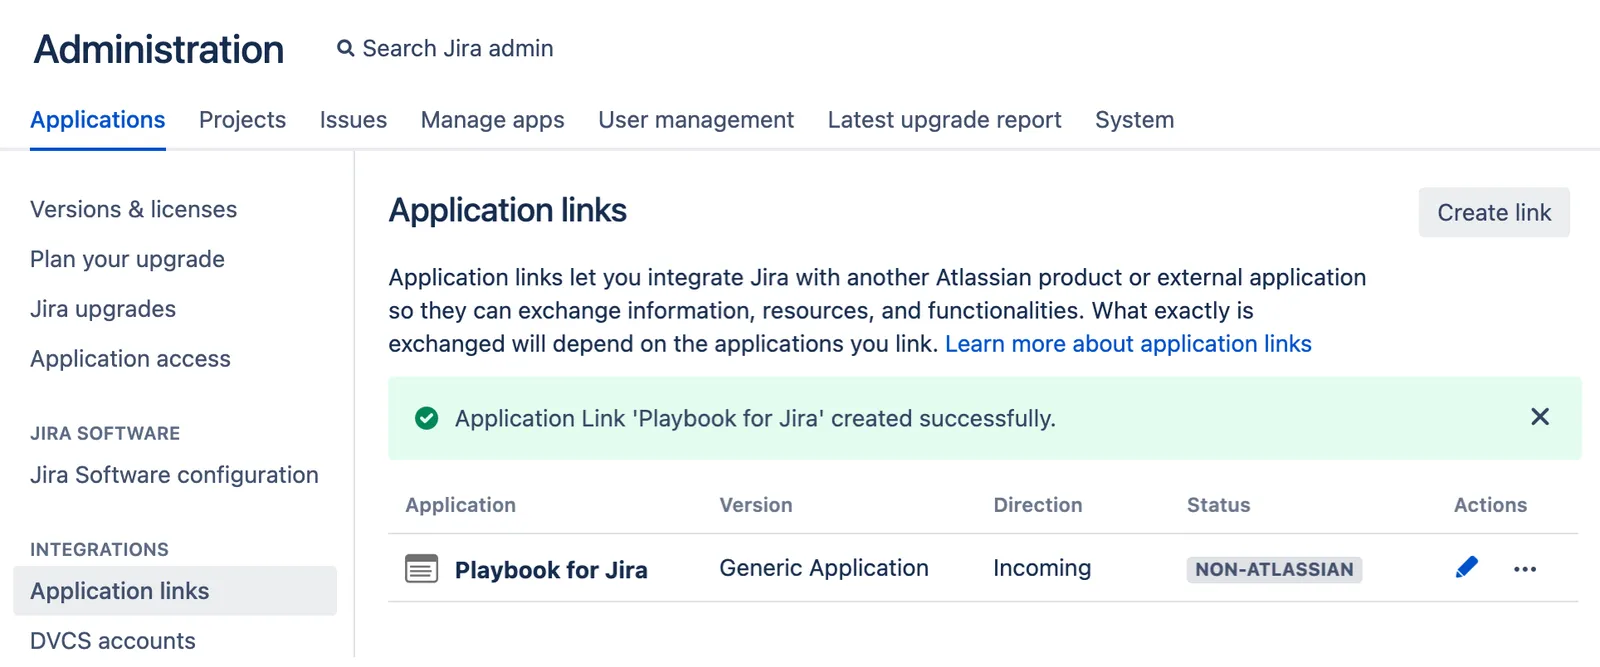
Task: Click the INTEGRATIONS section label
Action: pos(99,549)
